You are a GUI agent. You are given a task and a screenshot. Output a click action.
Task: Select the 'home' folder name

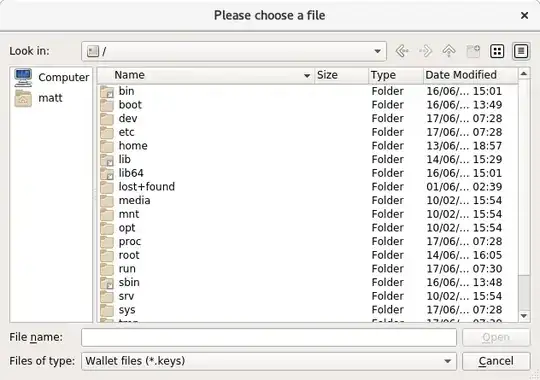133,146
